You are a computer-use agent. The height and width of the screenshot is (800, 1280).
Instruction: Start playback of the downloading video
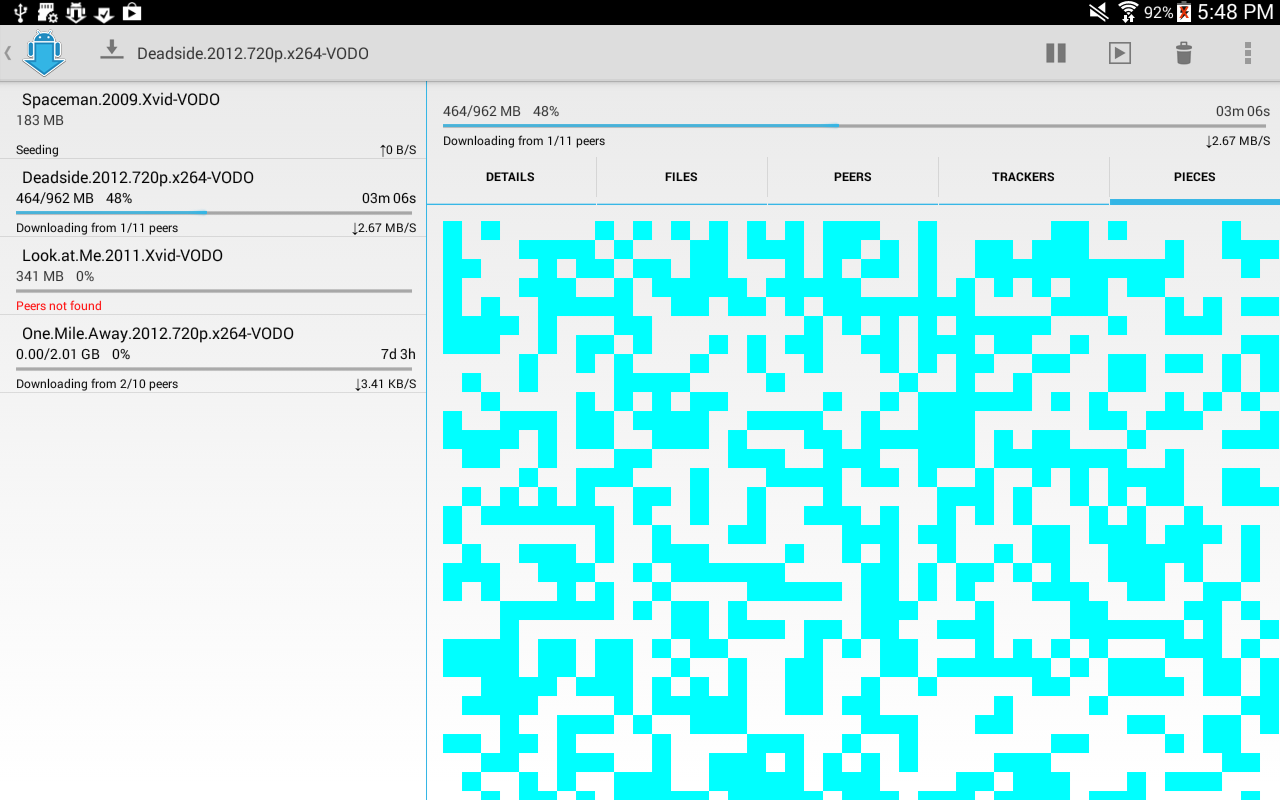click(x=1119, y=53)
